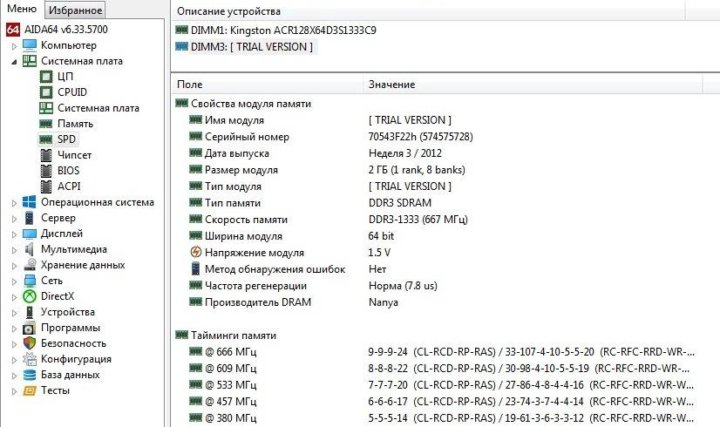Open the AIDA64 root node icon
The height and width of the screenshot is (427, 720).
point(13,29)
